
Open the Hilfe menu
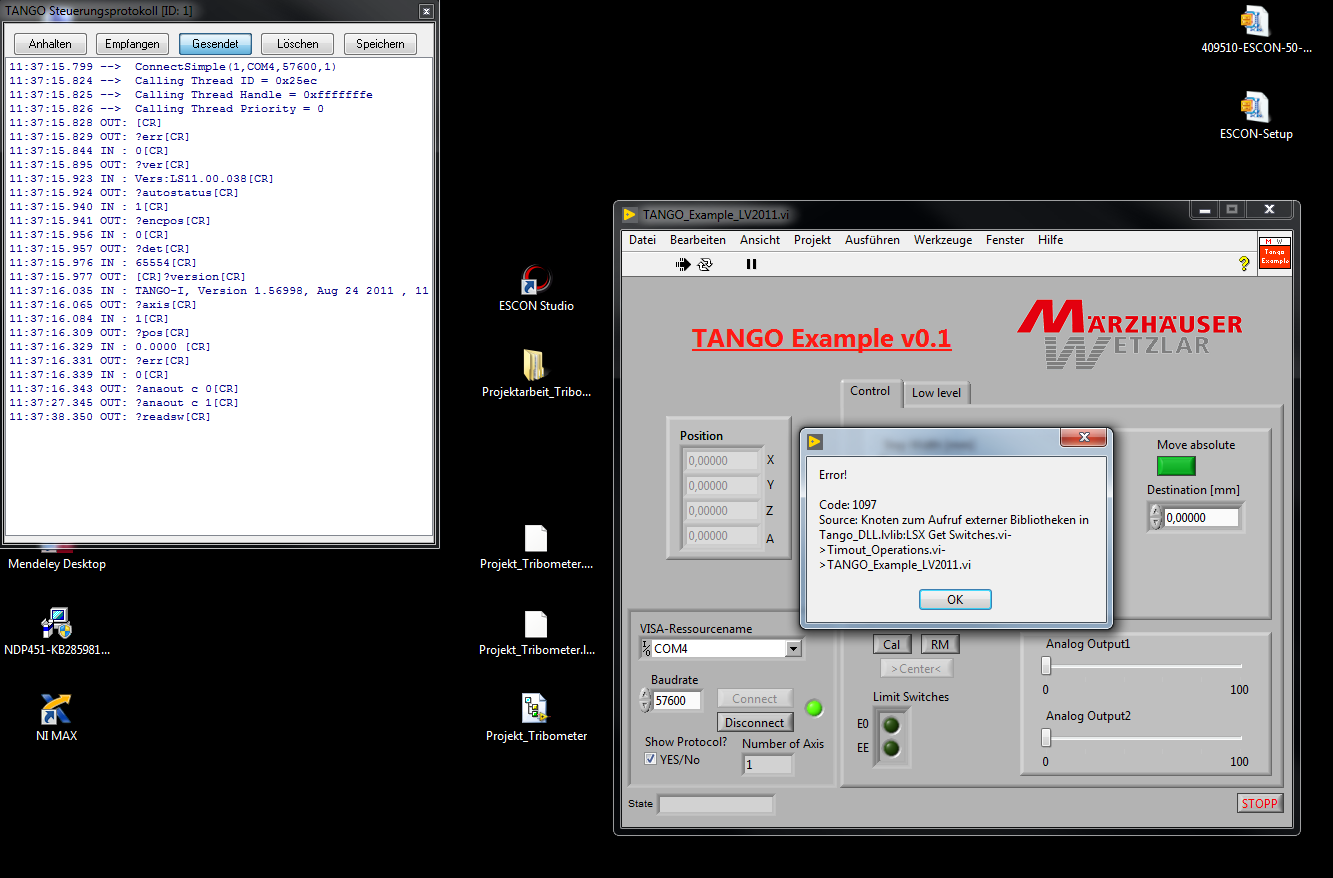click(x=1050, y=240)
